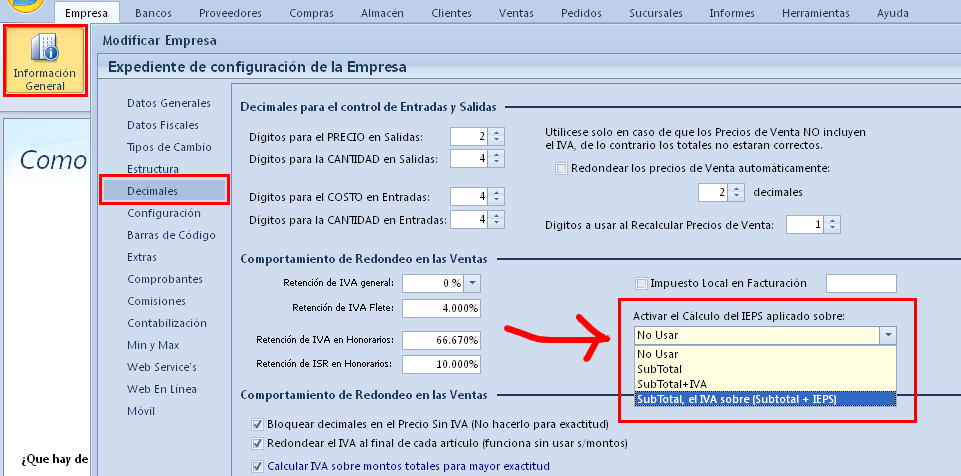The width and height of the screenshot is (961, 476).
Task: Choose SubTotal option in IEPS list
Action: [765, 369]
